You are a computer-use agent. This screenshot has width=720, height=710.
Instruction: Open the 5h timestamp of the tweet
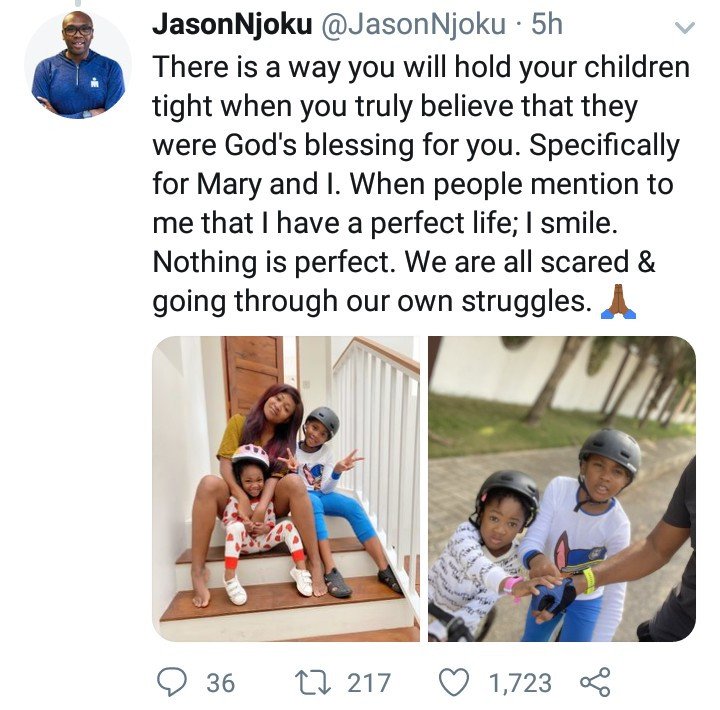(x=546, y=24)
